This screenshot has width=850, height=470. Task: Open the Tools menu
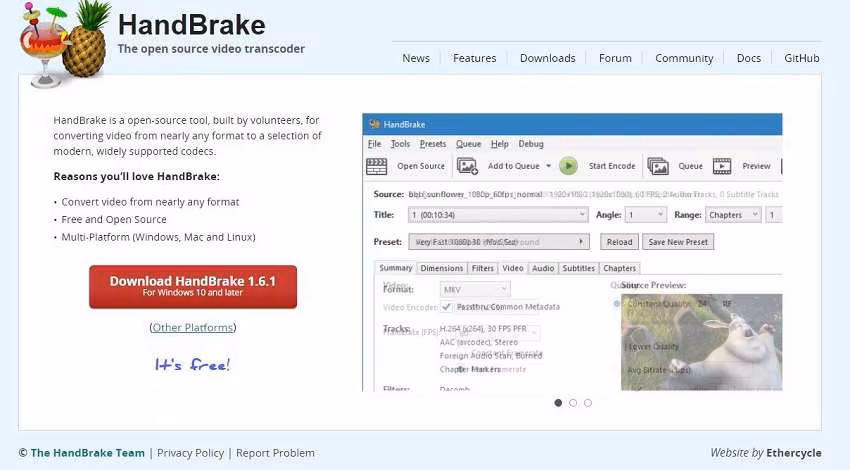[x=400, y=144]
